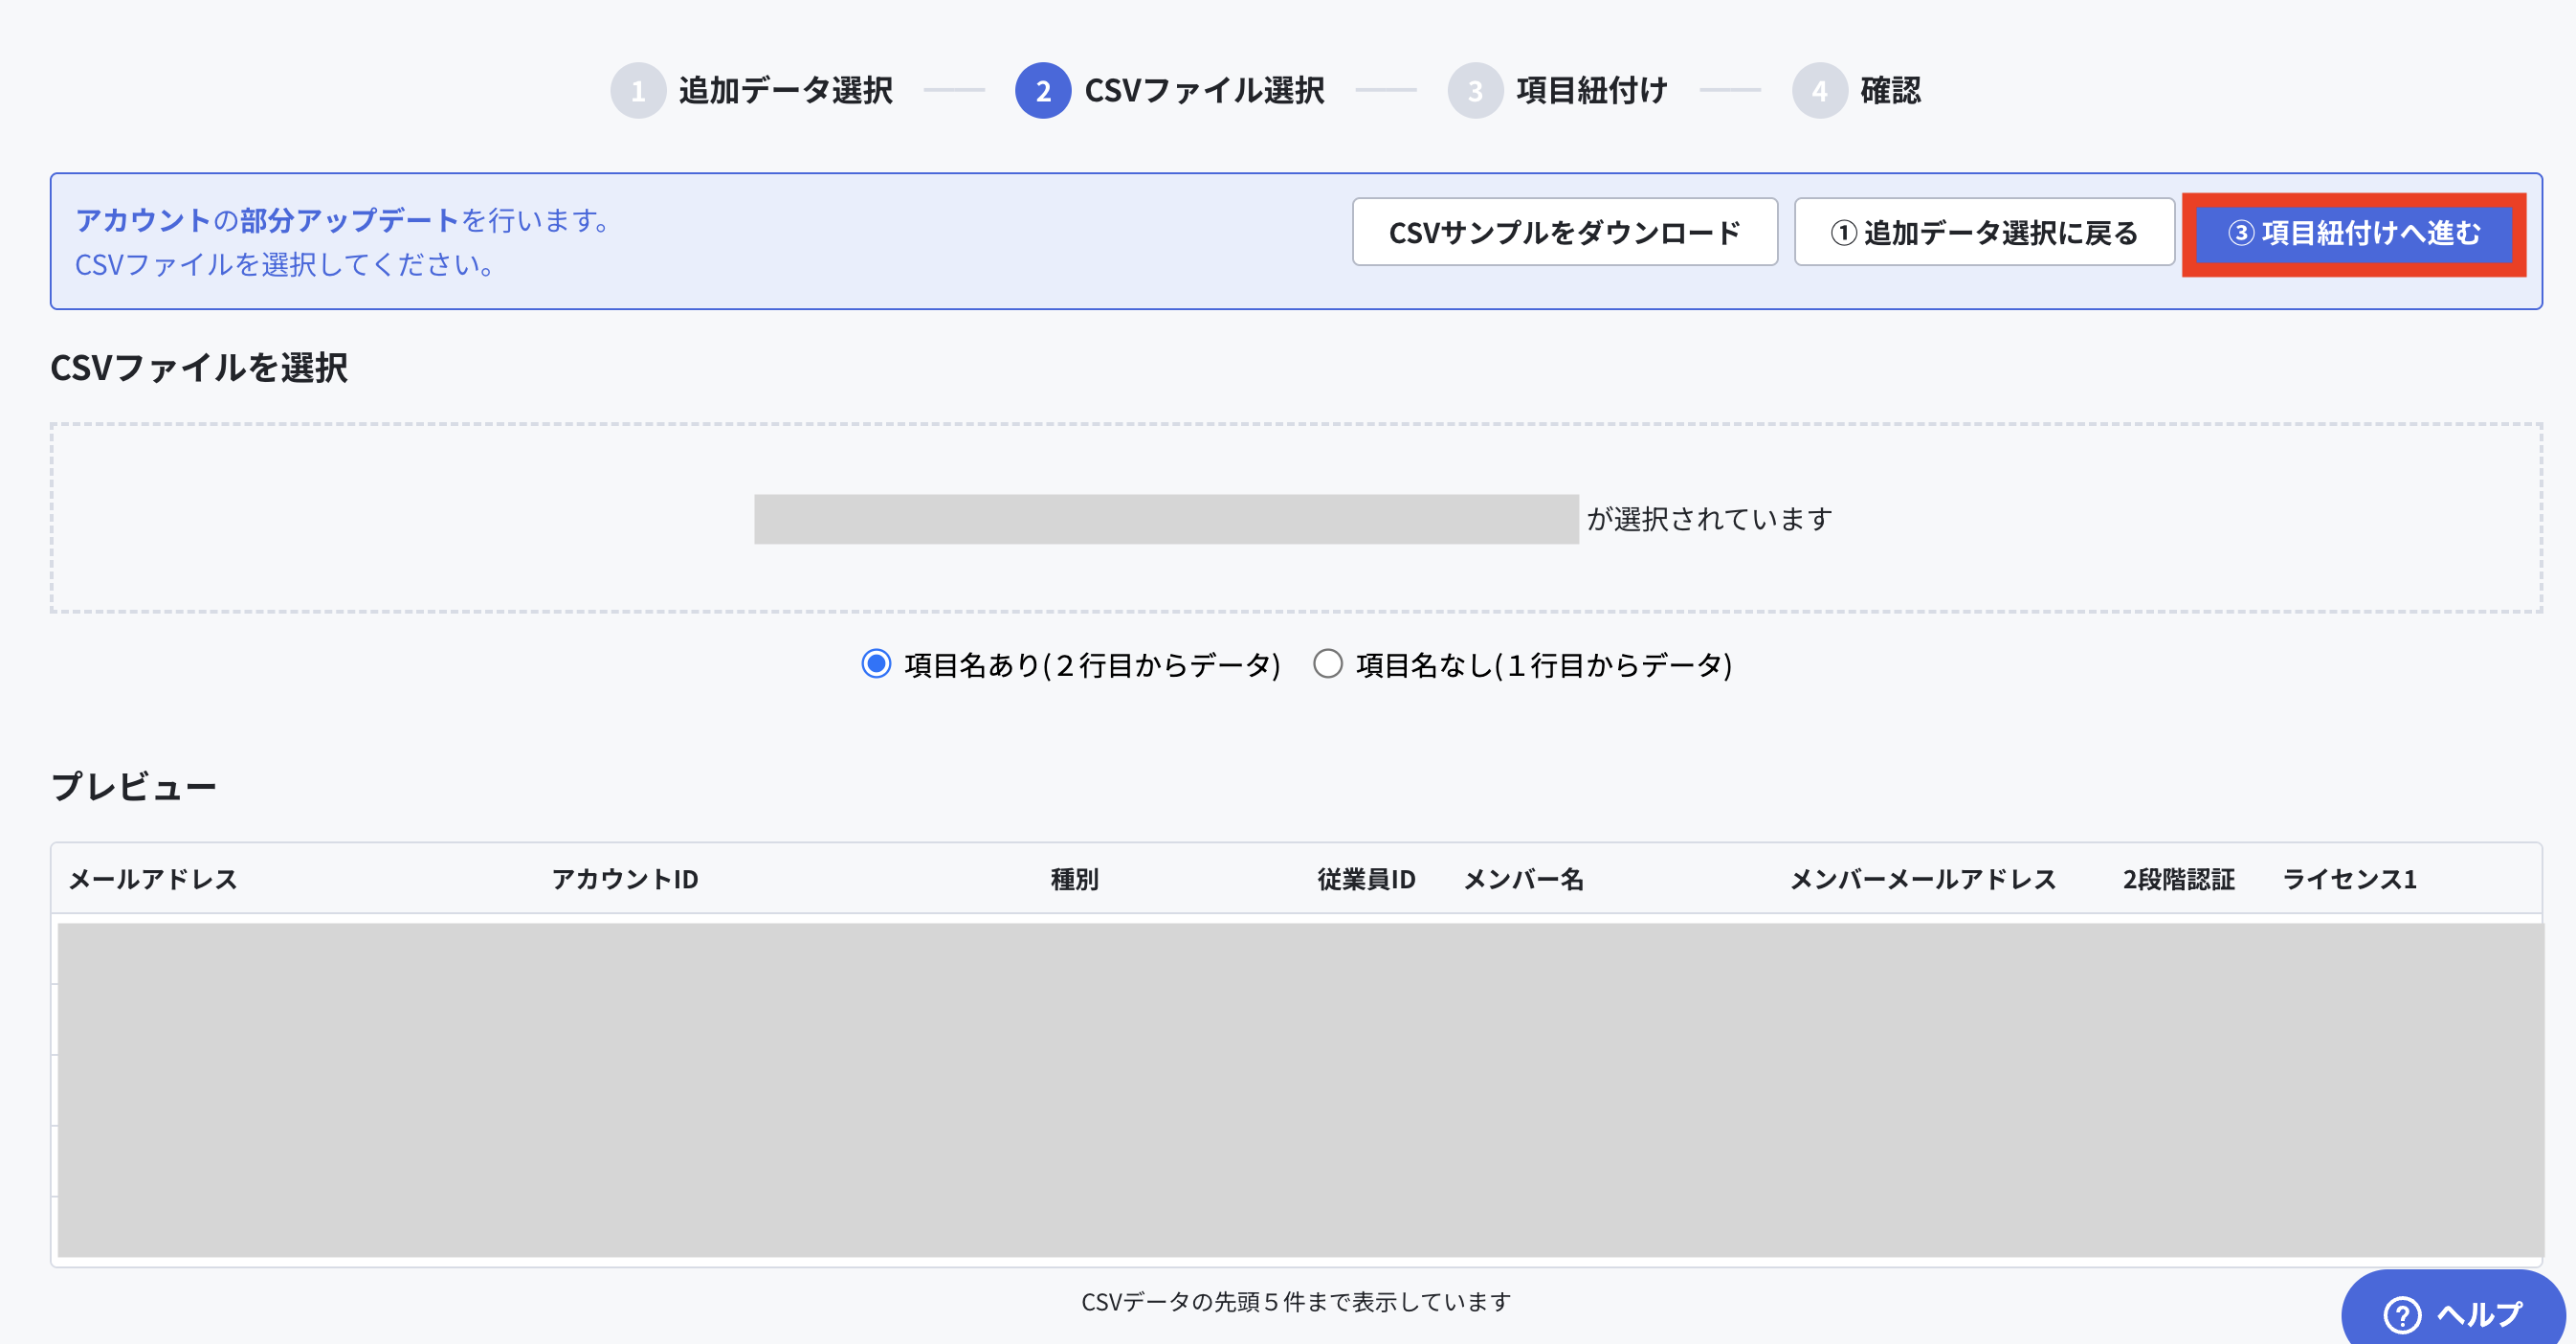Click the 確認 step label
Viewport: 2576px width, 1344px height.
(x=1890, y=91)
